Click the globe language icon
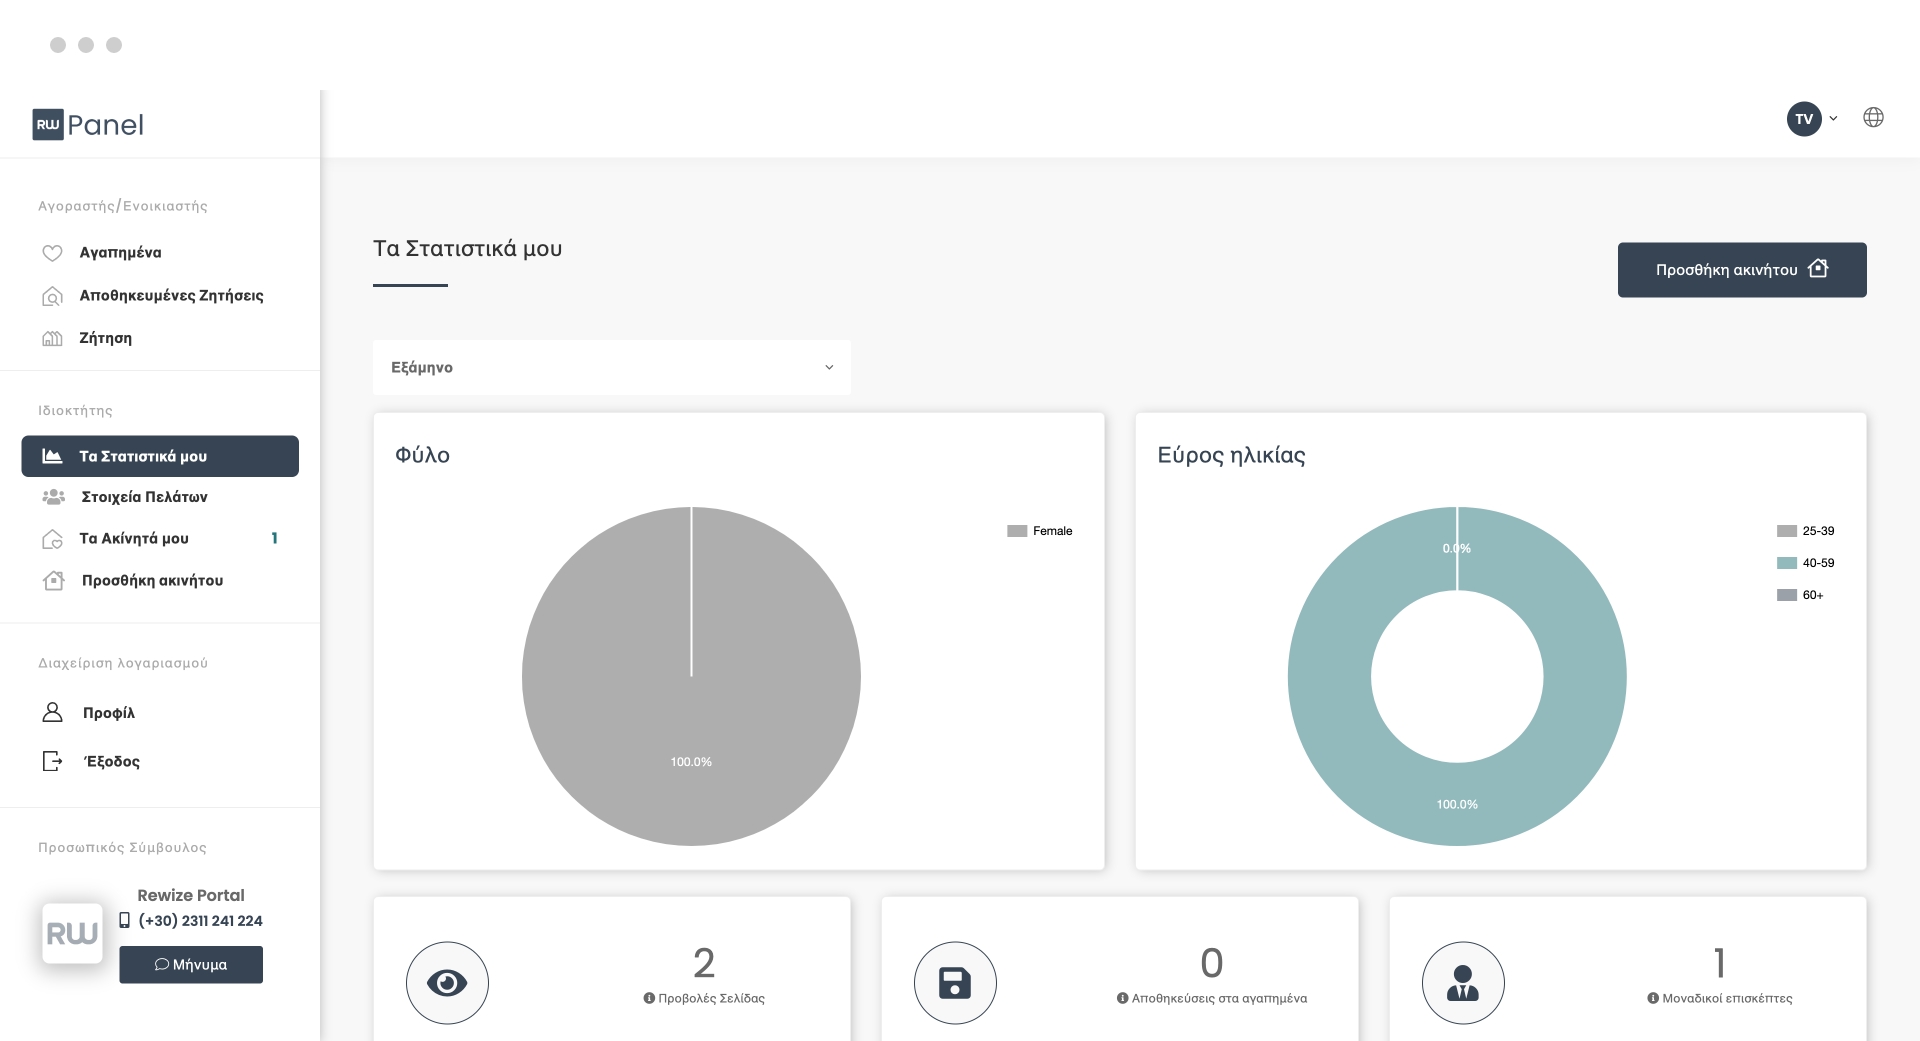Viewport: 1920px width, 1041px height. coord(1873,117)
